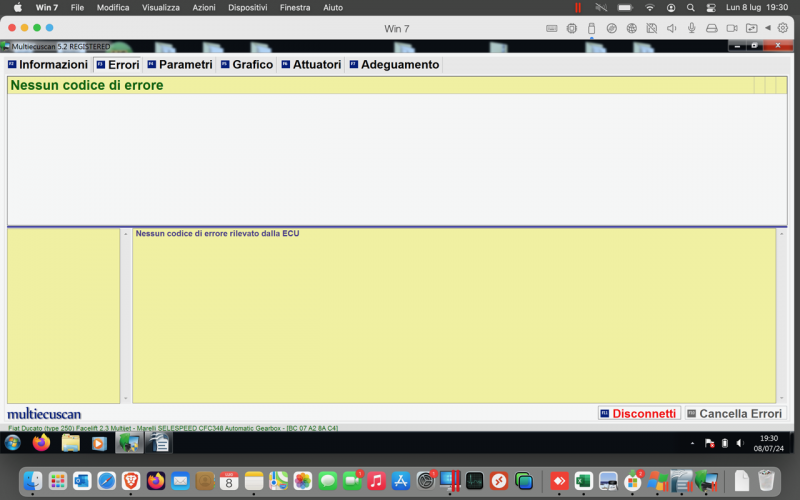
Task: Open Windows Explorer folder in taskbar
Action: [70, 442]
